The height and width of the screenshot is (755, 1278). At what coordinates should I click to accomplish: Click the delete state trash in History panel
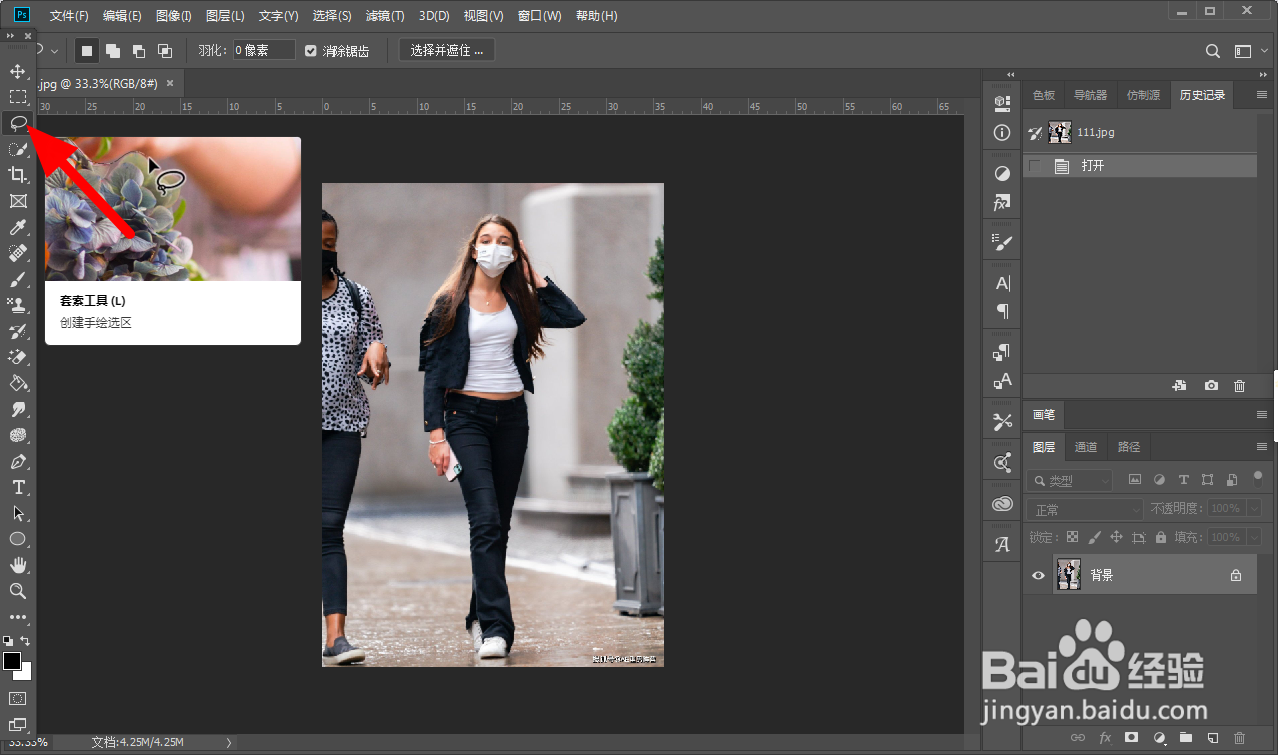tap(1240, 385)
